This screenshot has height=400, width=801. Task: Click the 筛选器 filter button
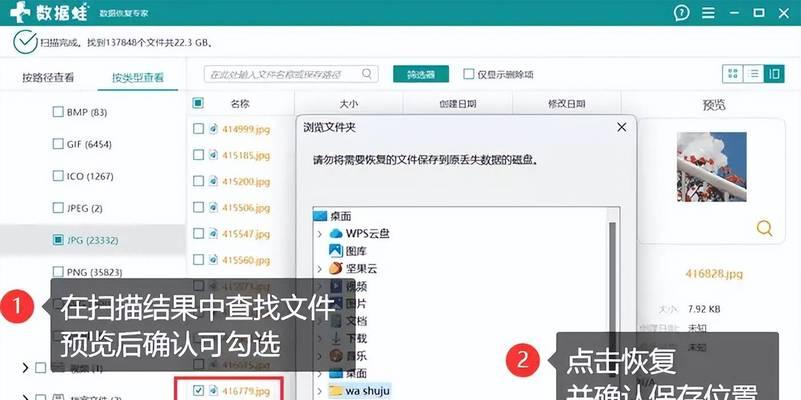click(421, 74)
